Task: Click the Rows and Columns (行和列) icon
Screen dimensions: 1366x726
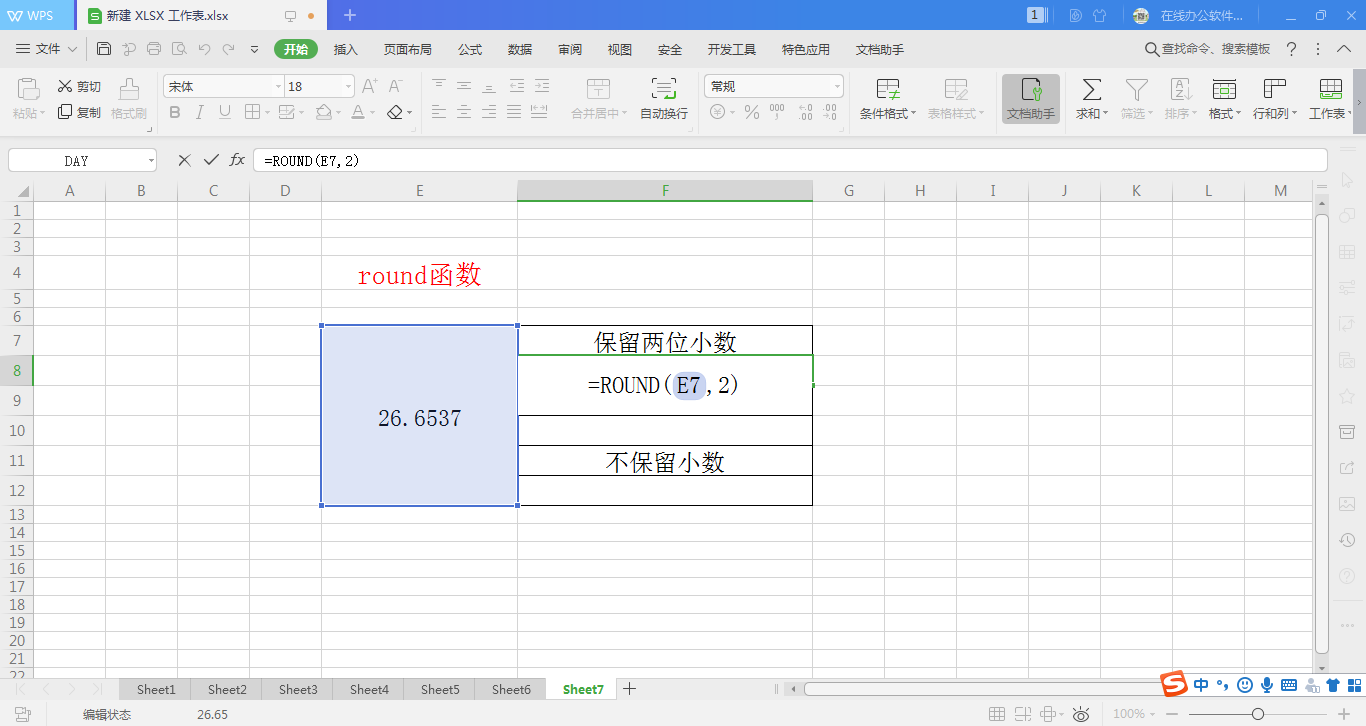Action: [x=1275, y=90]
